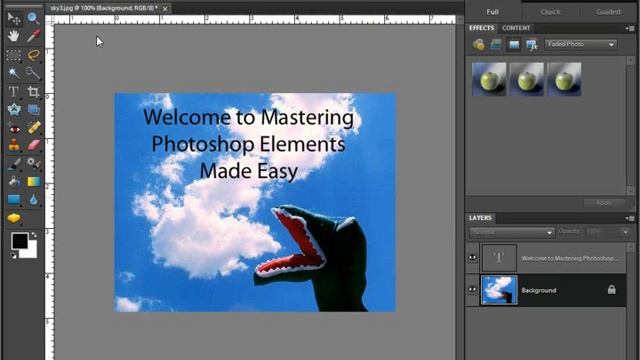Image resolution: width=640 pixels, height=360 pixels.
Task: Click the text layer T thumbnail
Action: pos(499,258)
